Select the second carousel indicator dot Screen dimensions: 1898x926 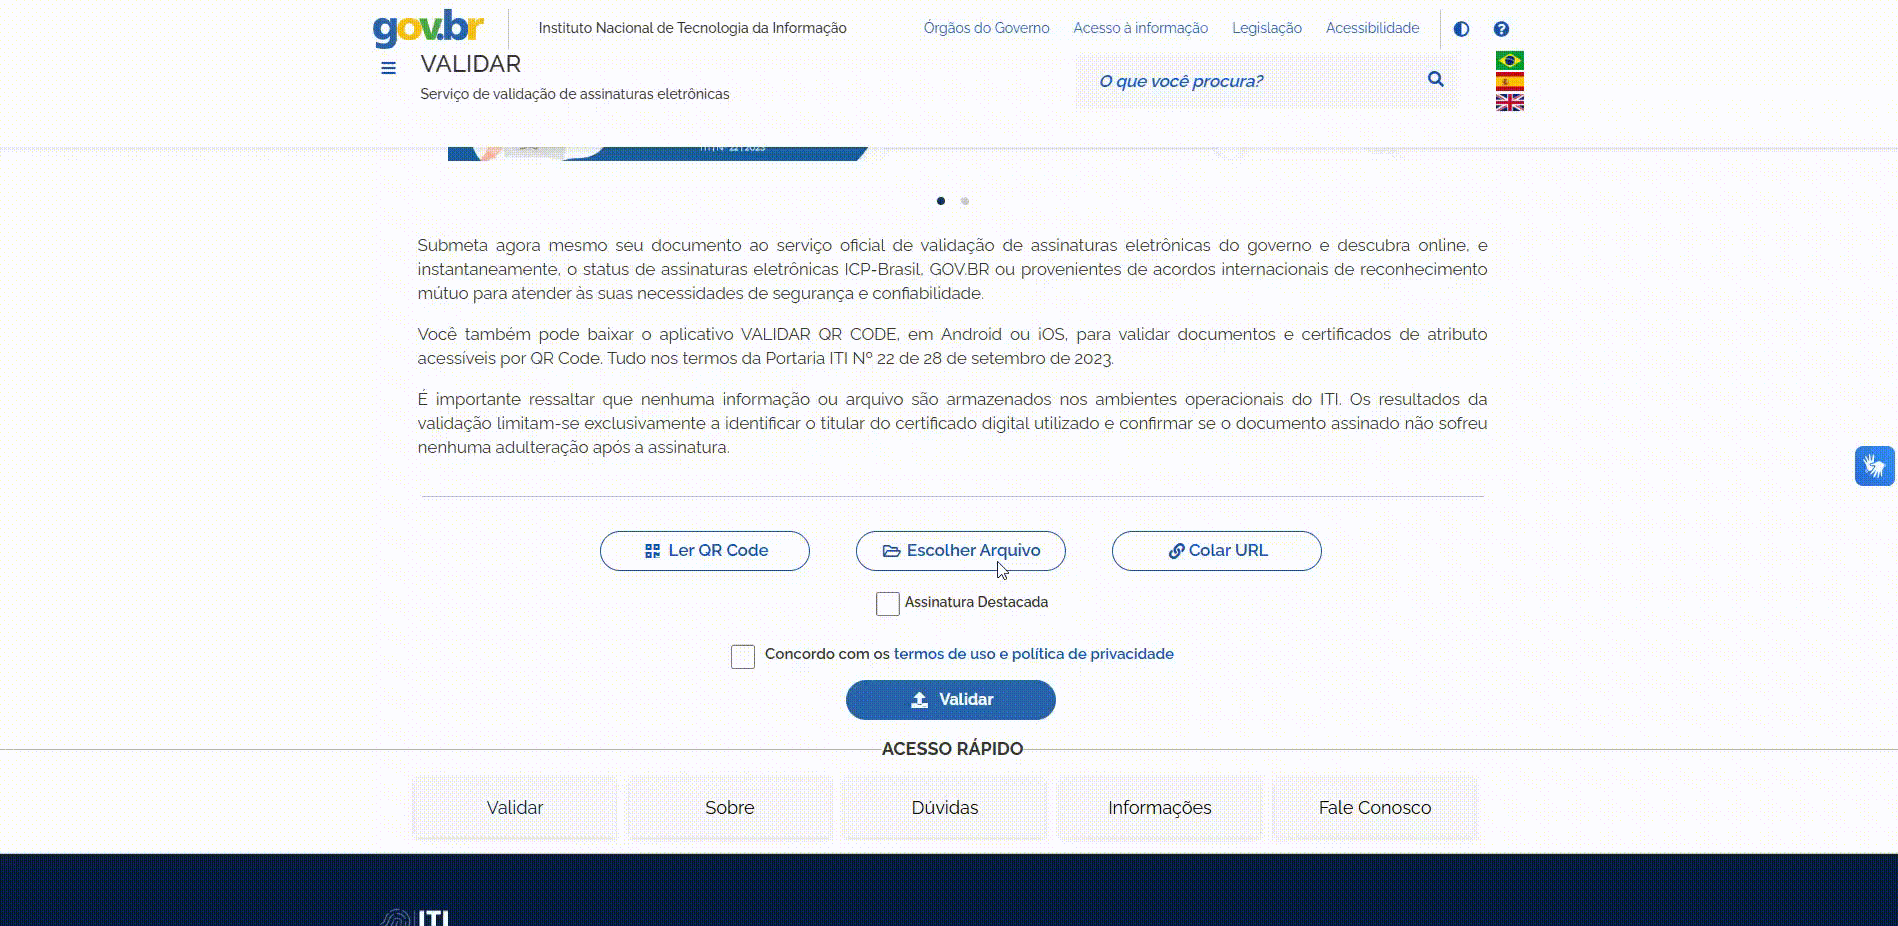965,201
